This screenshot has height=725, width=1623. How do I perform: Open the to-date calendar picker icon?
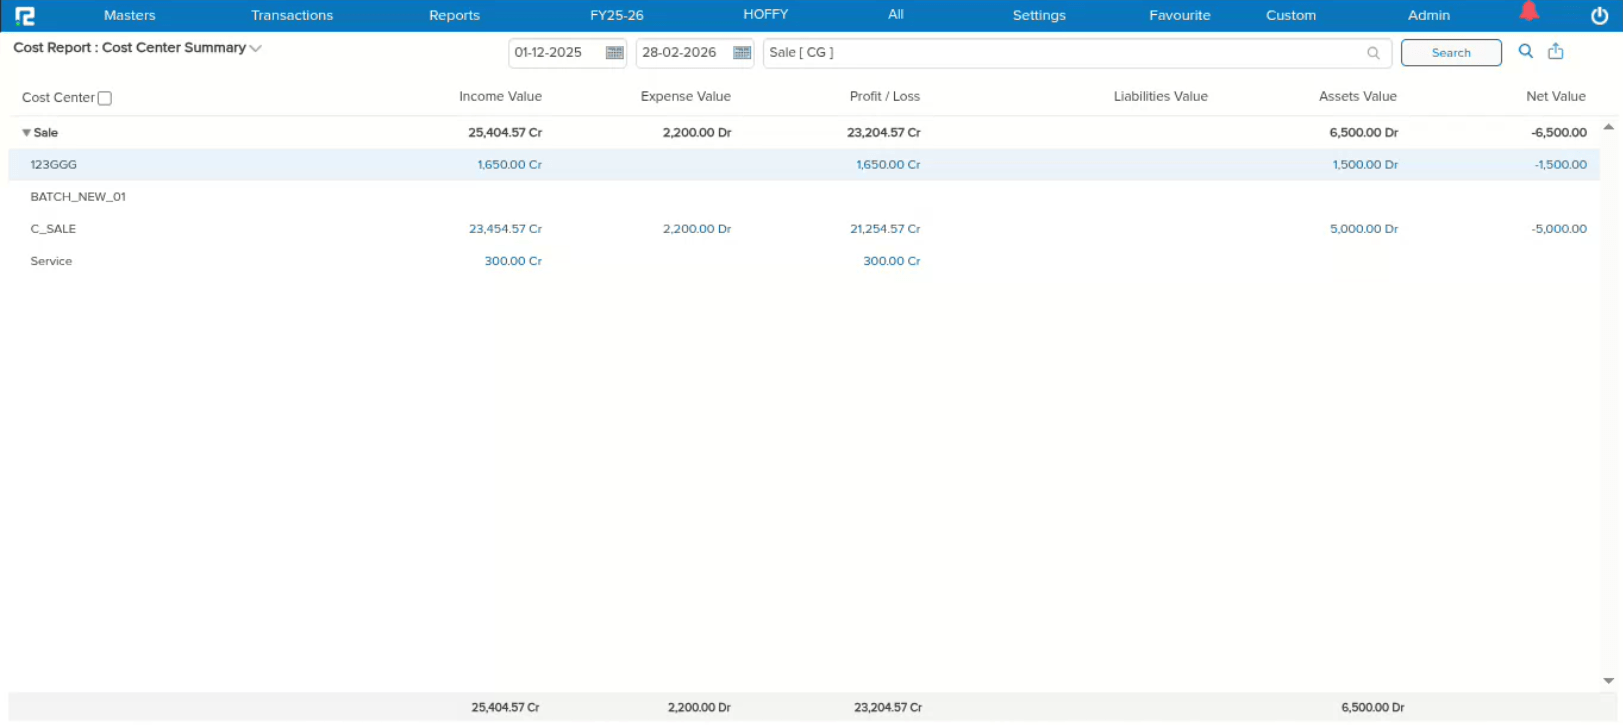tap(742, 53)
